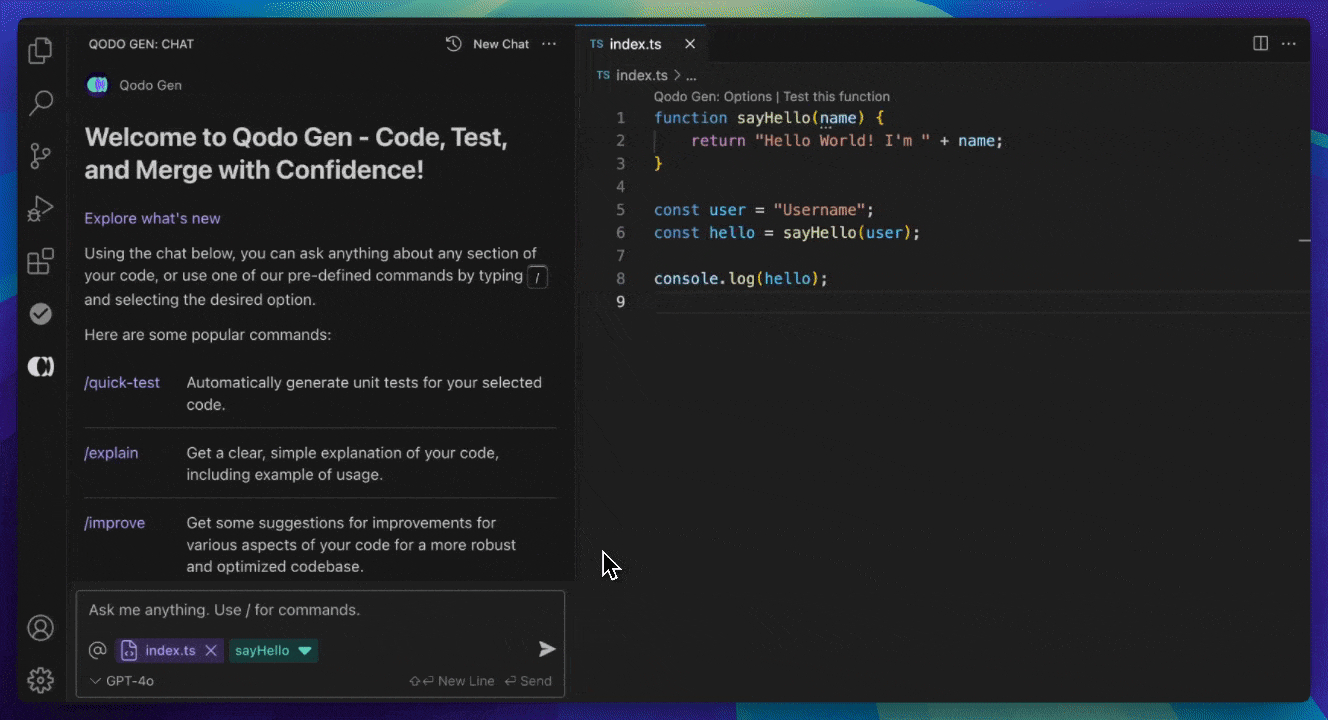
Task: Click line number 9 in the gutter
Action: click(620, 301)
